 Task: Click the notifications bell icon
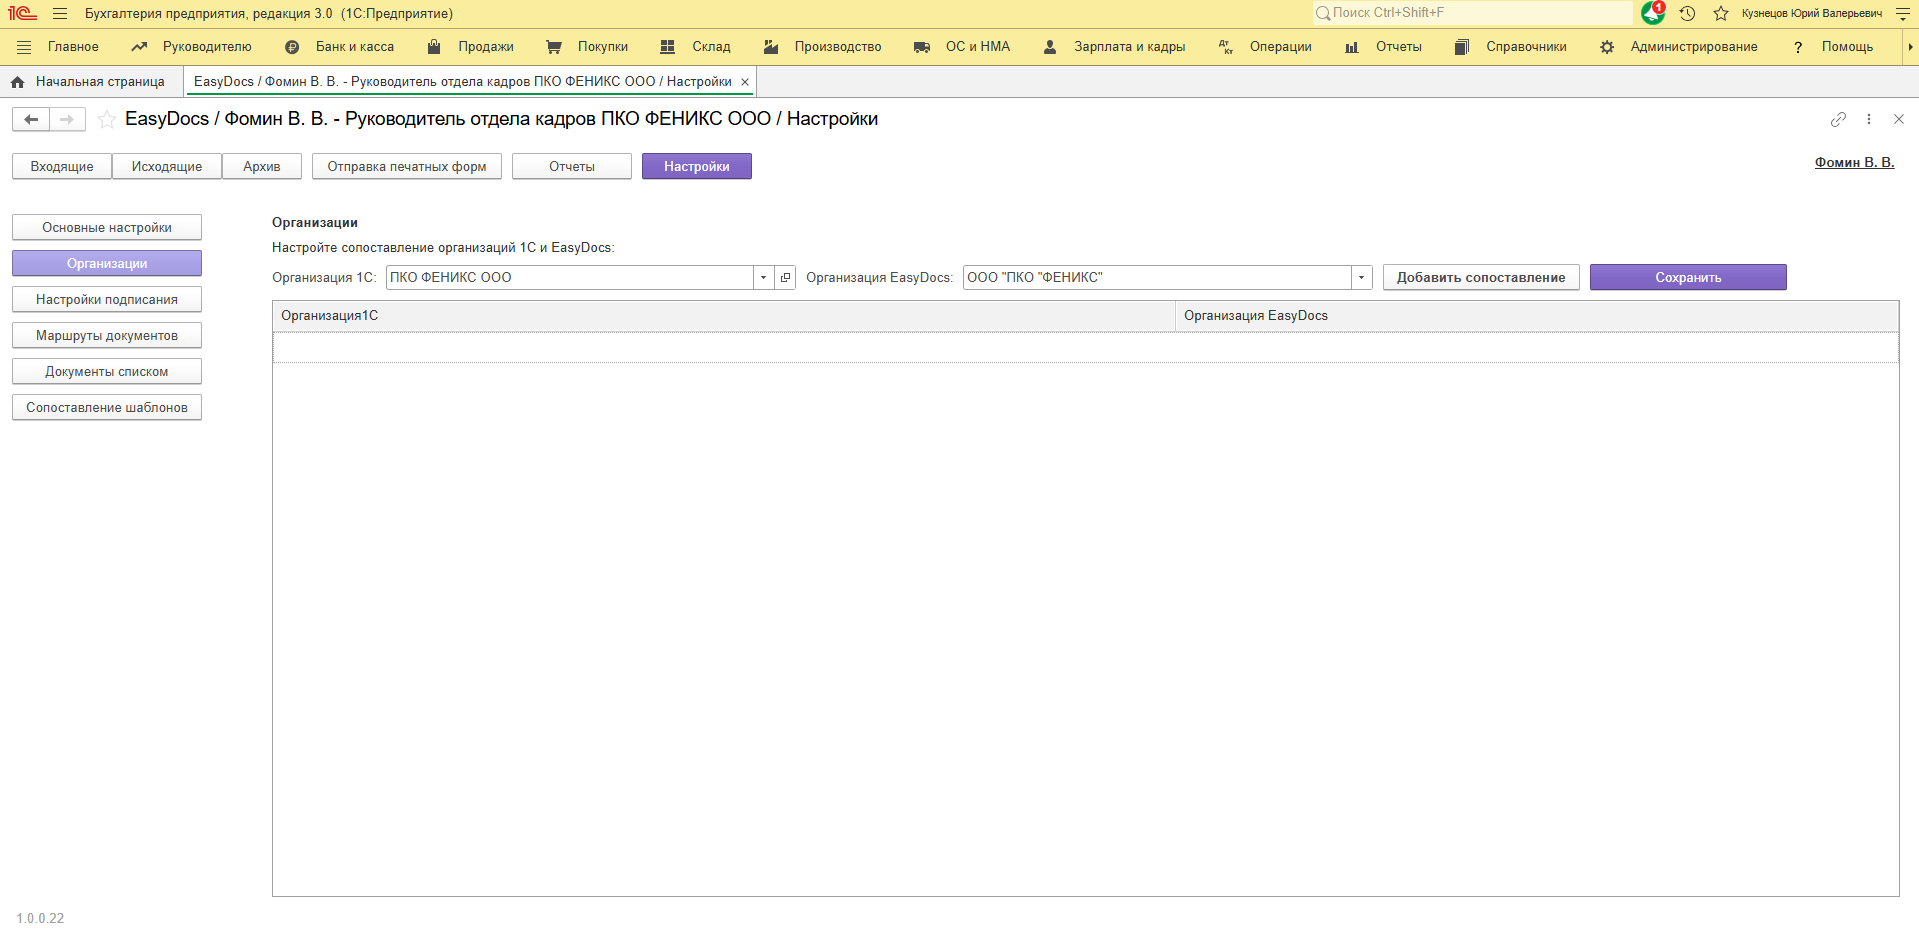pos(1652,13)
